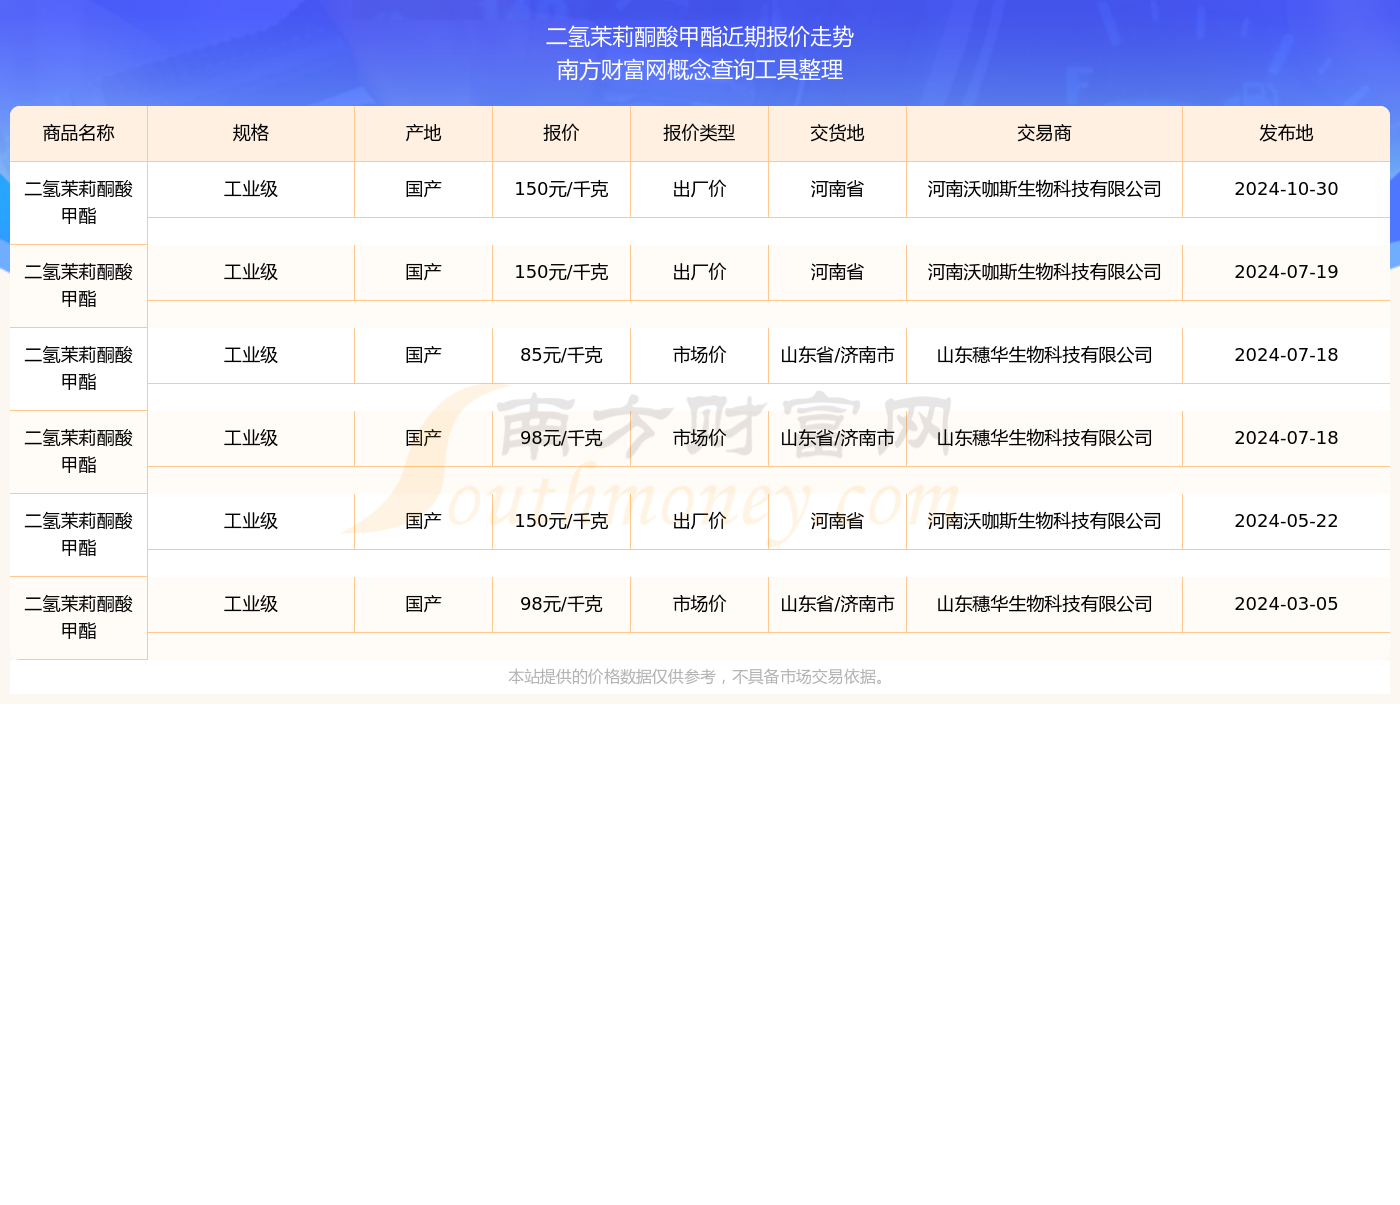
Task: Select the date cell 2024-03-05
Action: tap(1286, 604)
